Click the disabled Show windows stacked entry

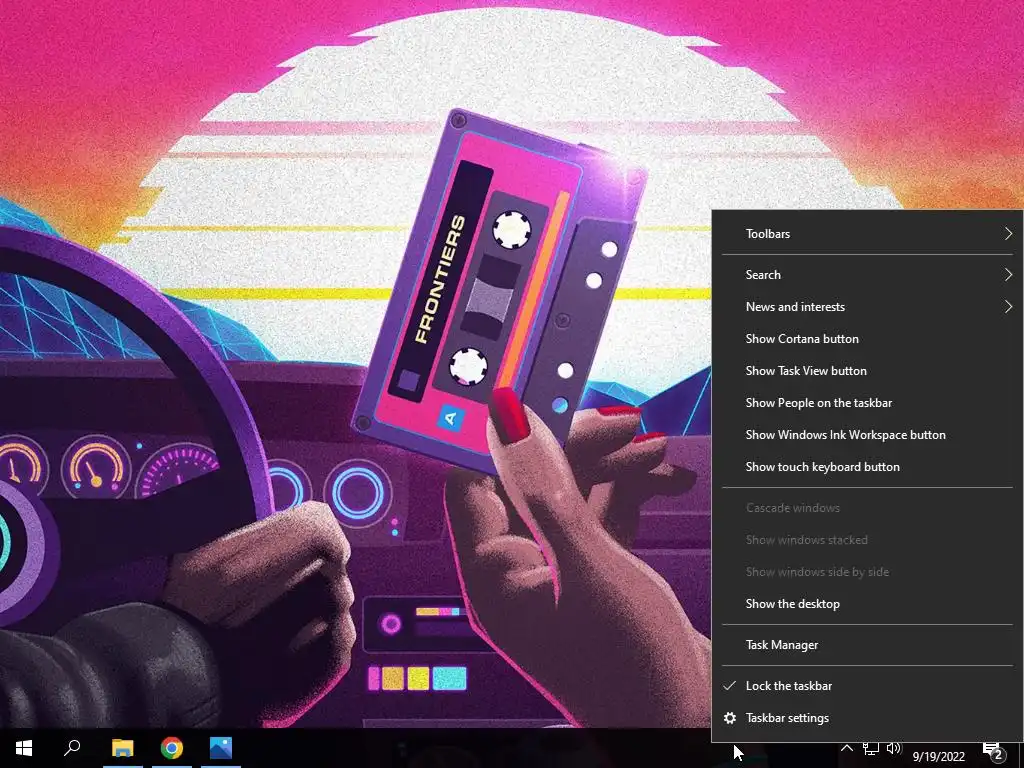(867, 540)
